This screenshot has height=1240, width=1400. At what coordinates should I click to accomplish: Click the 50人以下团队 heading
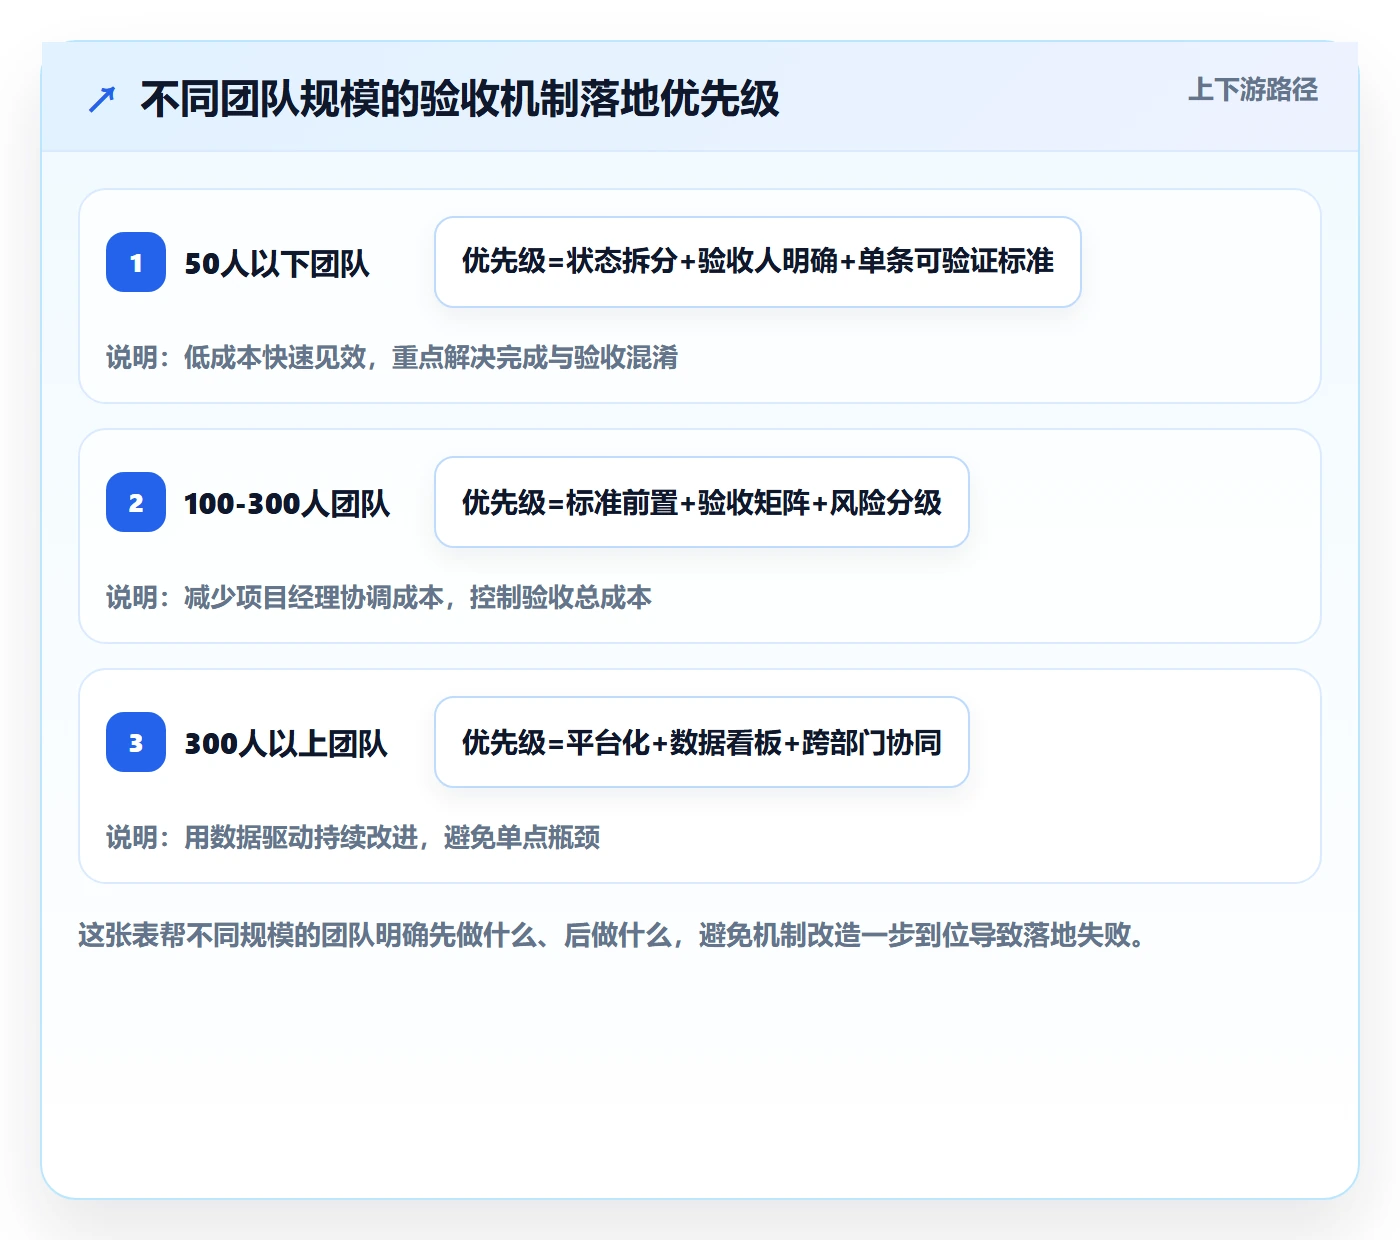277,263
